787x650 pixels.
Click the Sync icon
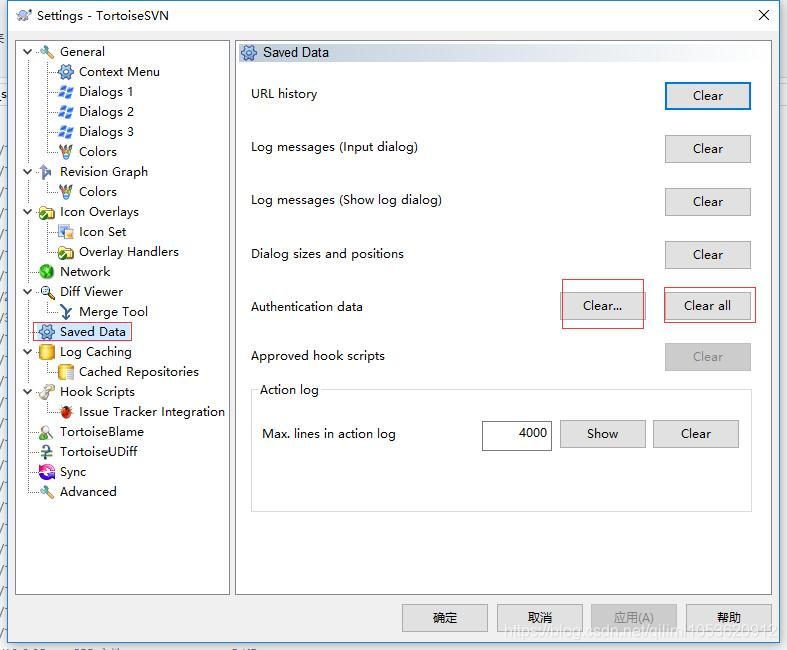pos(47,472)
